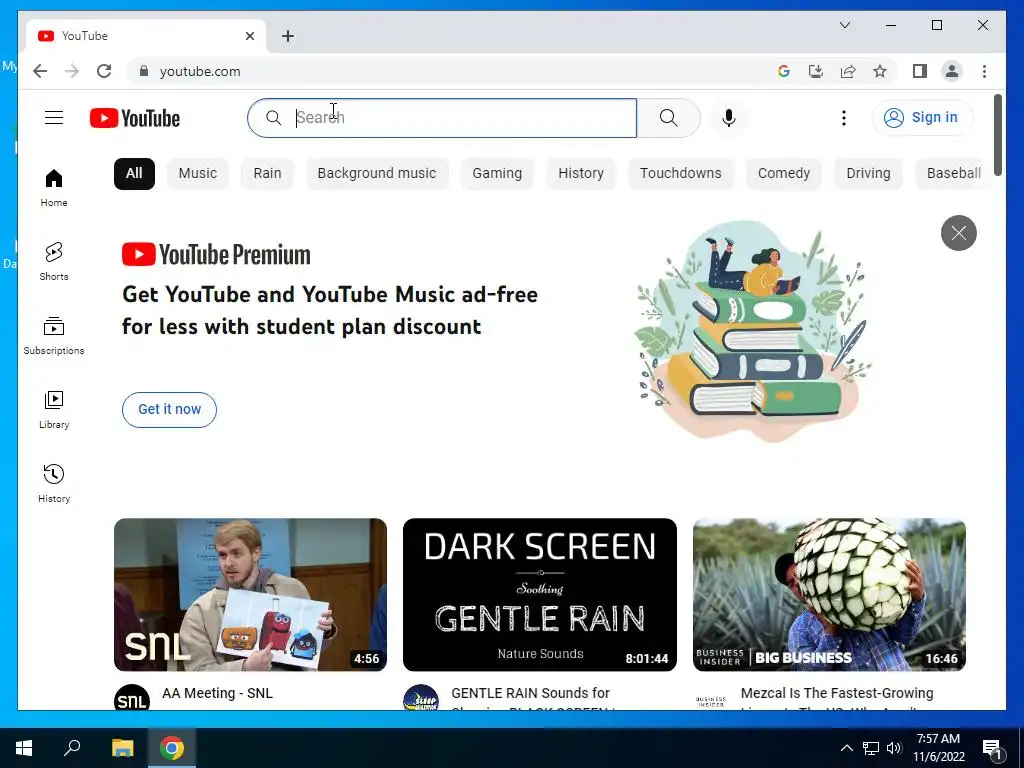Open the Chrome profile avatar
1024x768 pixels.
coord(952,71)
